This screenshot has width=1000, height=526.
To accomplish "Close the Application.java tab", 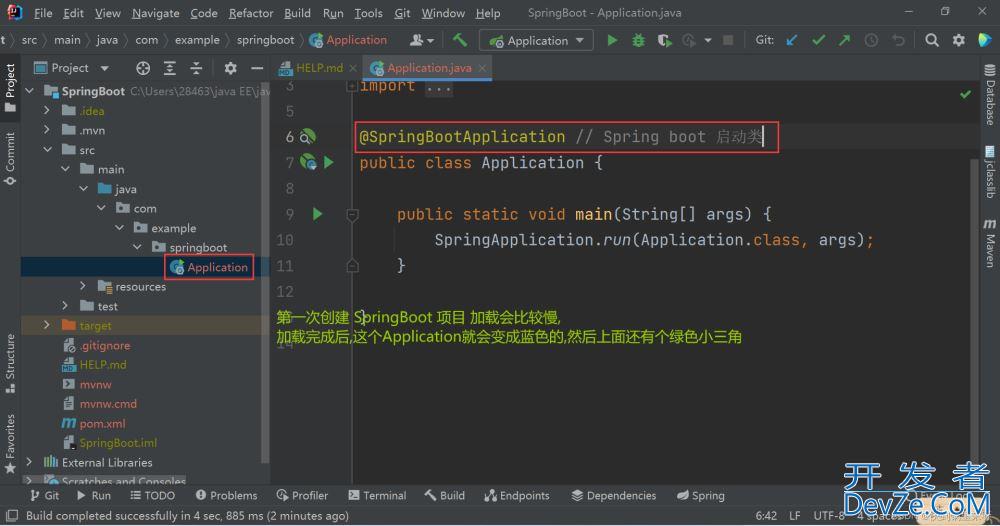I will tap(483, 68).
